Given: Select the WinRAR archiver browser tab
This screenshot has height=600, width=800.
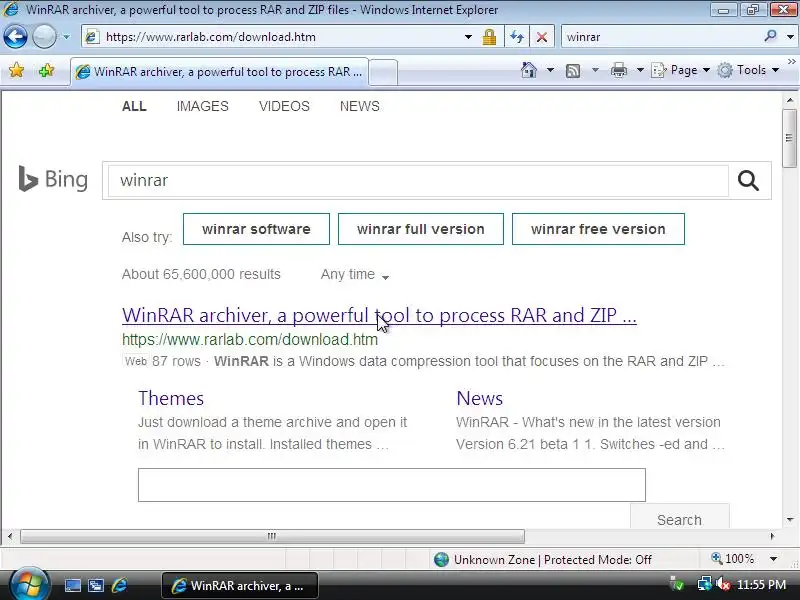Looking at the screenshot, I should click(x=219, y=72).
